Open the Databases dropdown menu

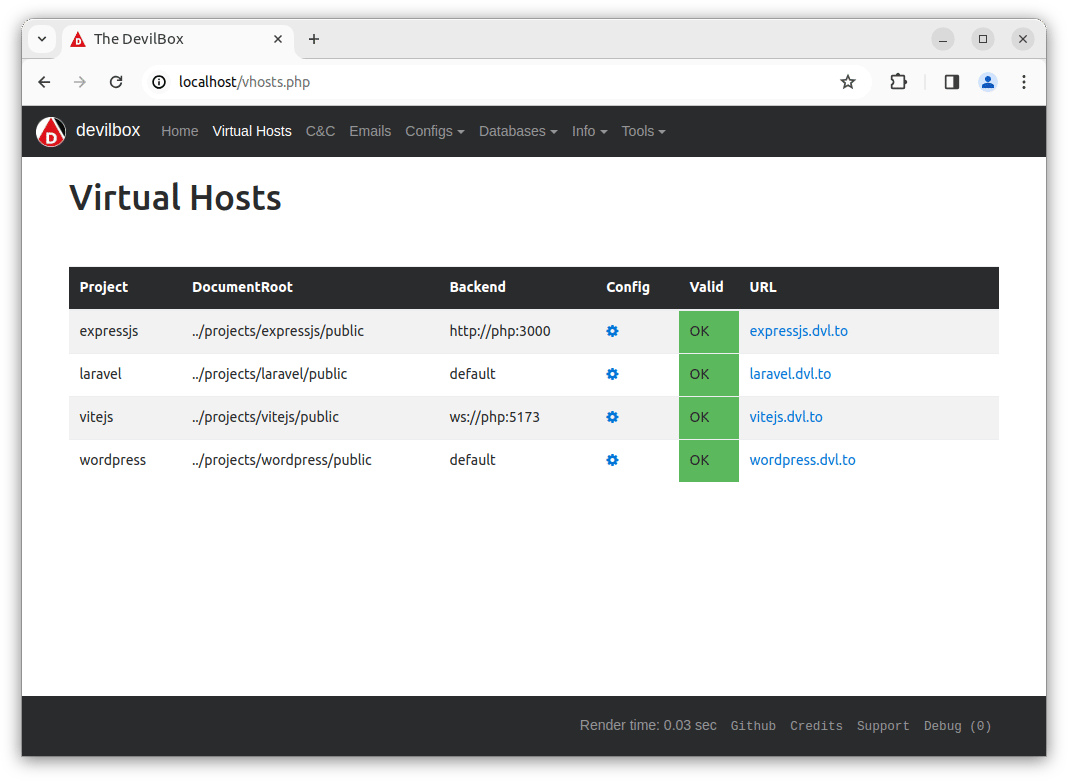point(517,131)
